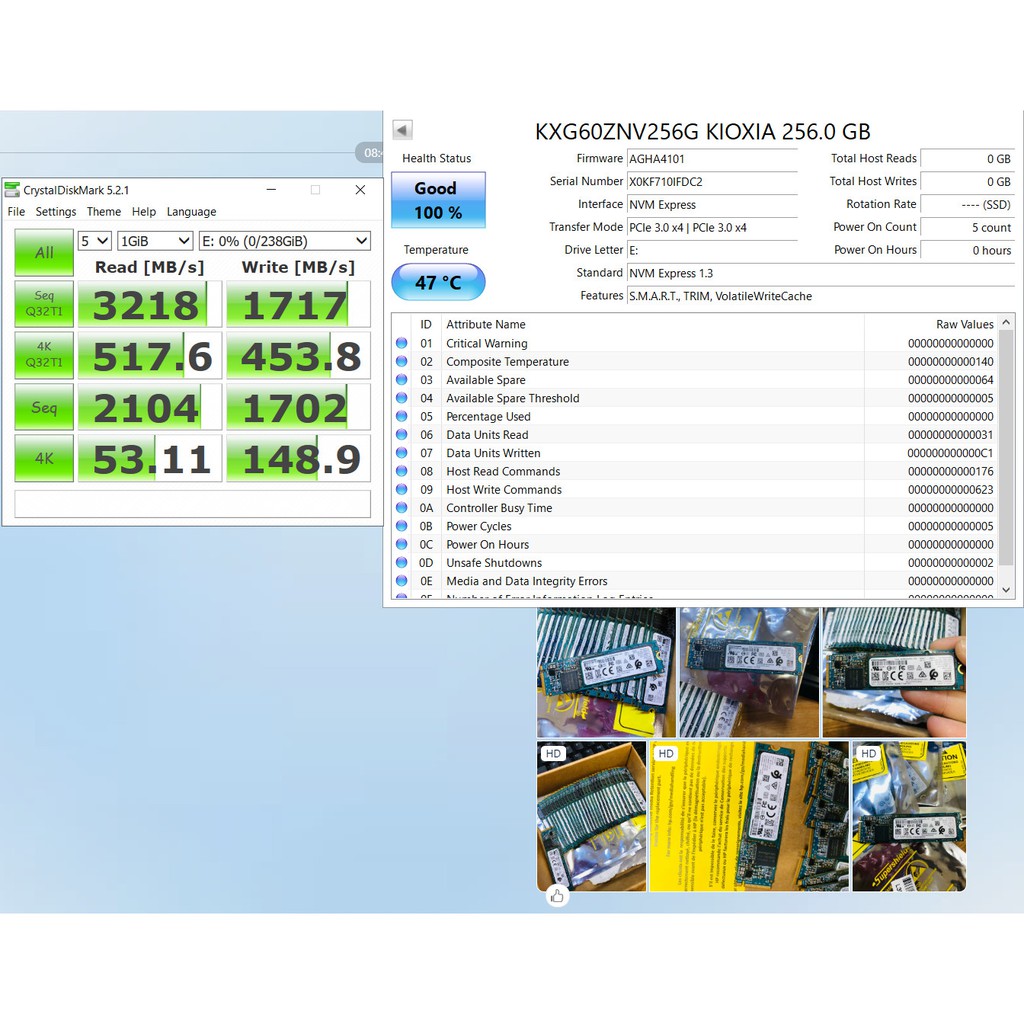Click the thumbs-up like icon
Image resolution: width=1024 pixels, height=1024 pixels.
557,896
